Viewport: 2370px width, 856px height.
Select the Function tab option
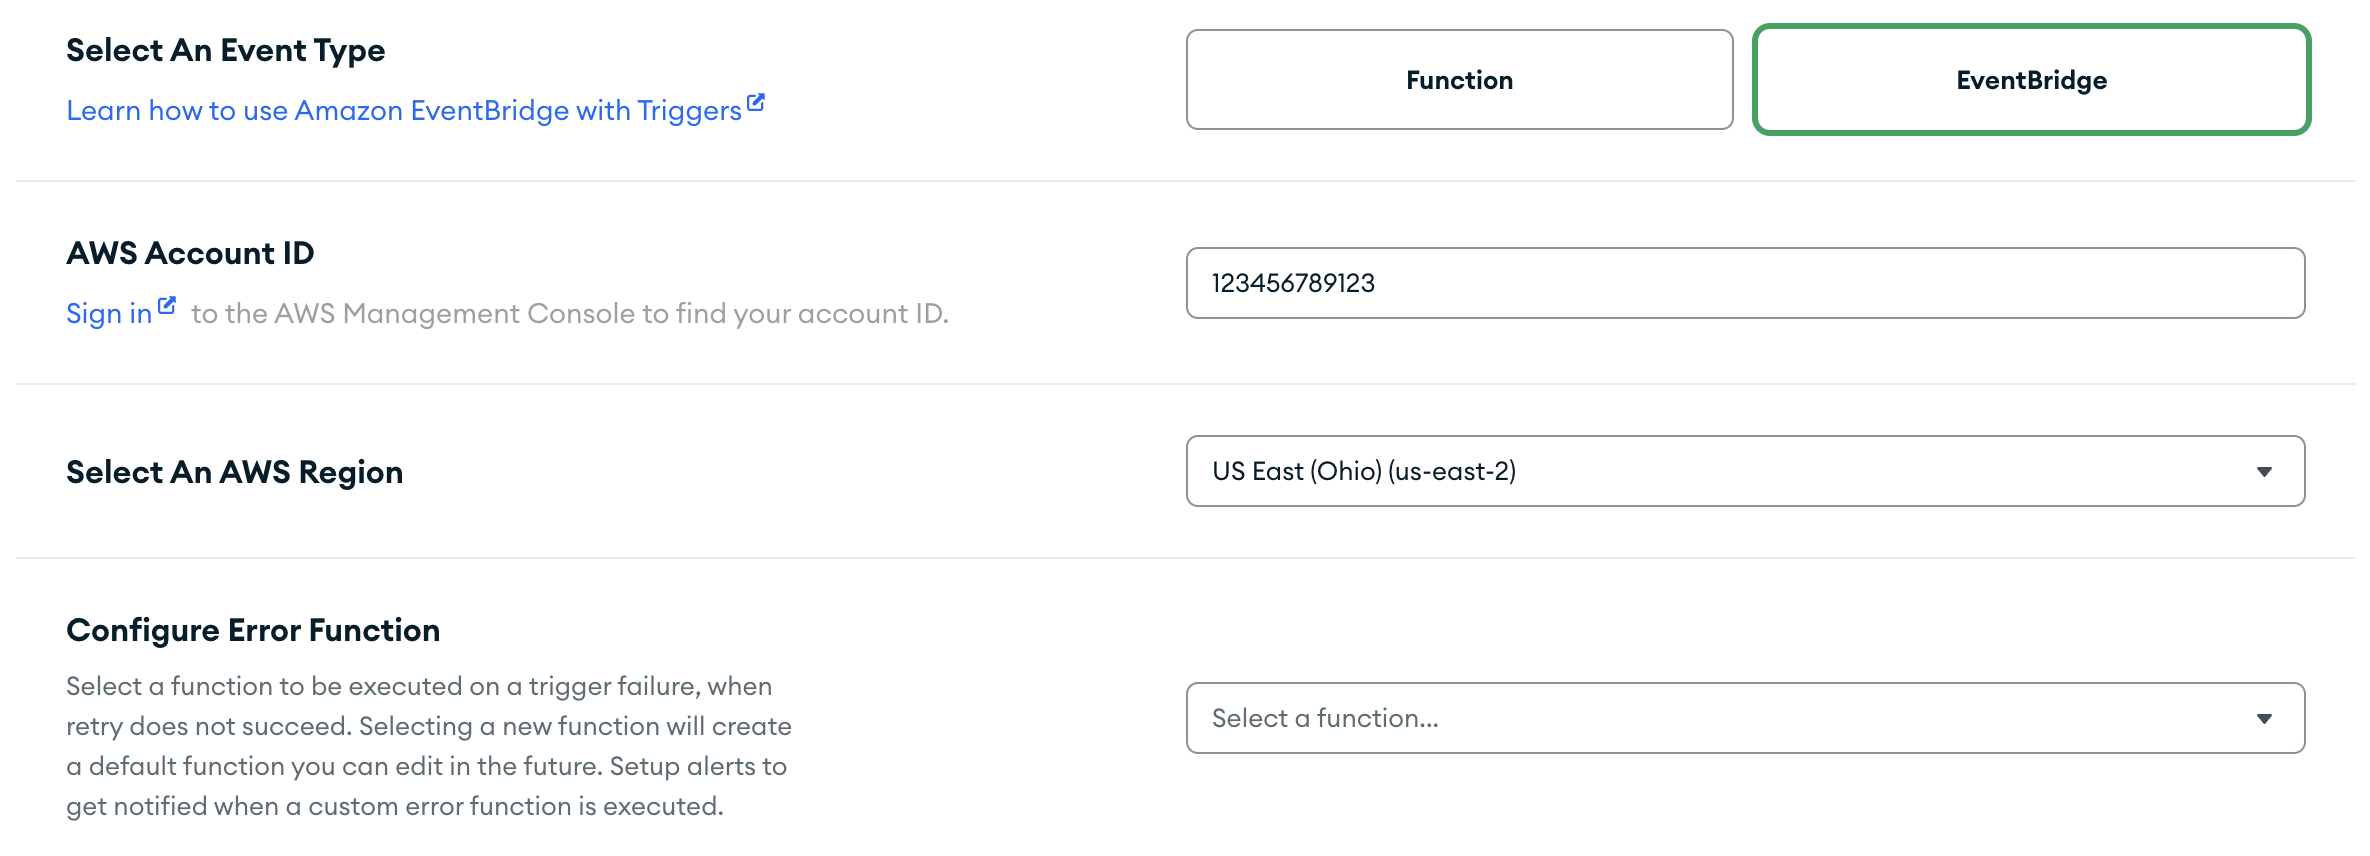click(x=1459, y=79)
